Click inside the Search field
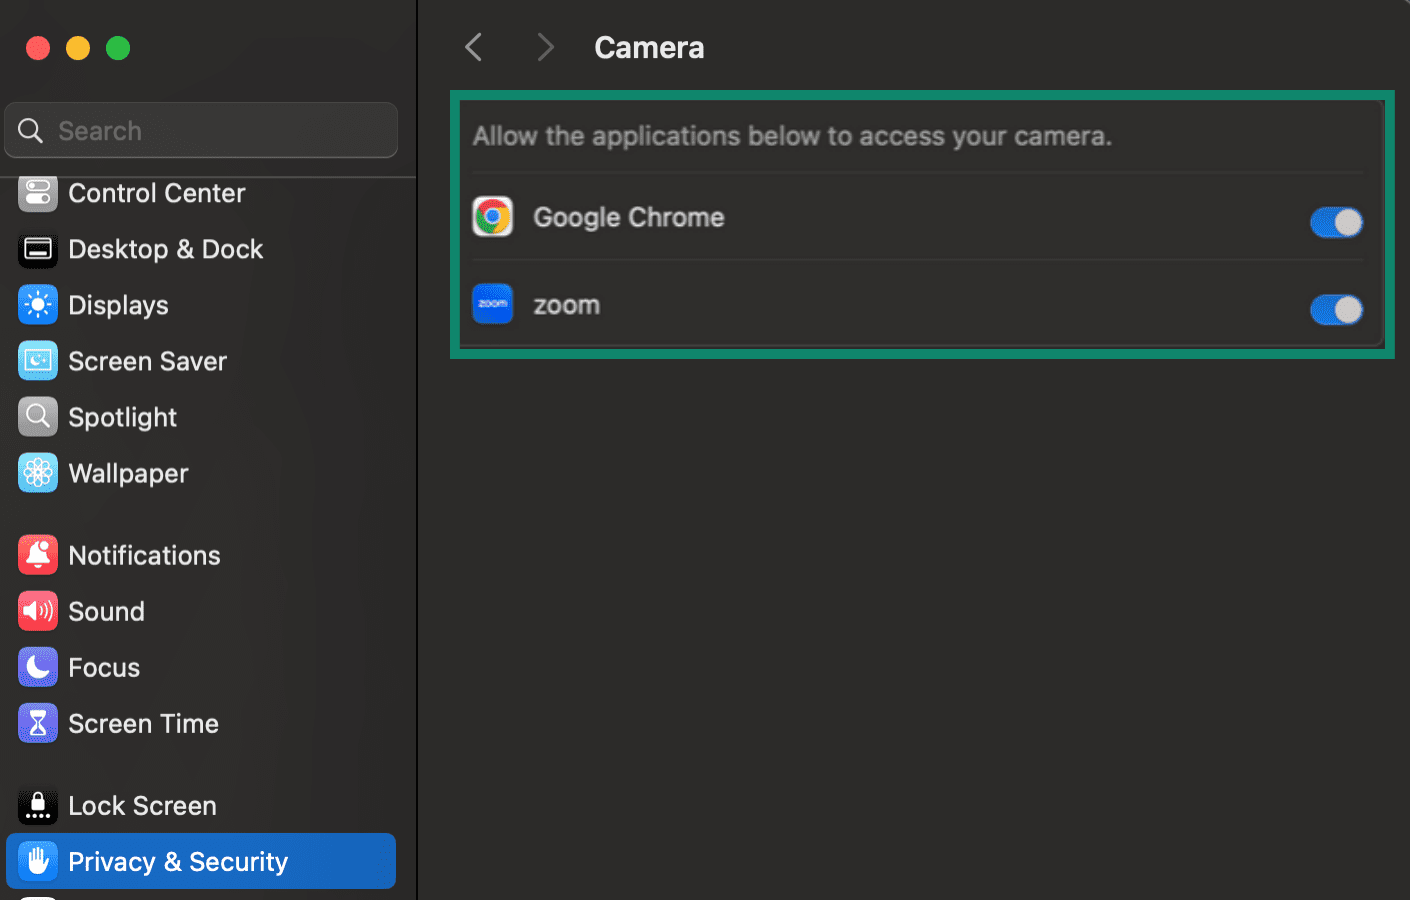The height and width of the screenshot is (900, 1410). point(200,129)
